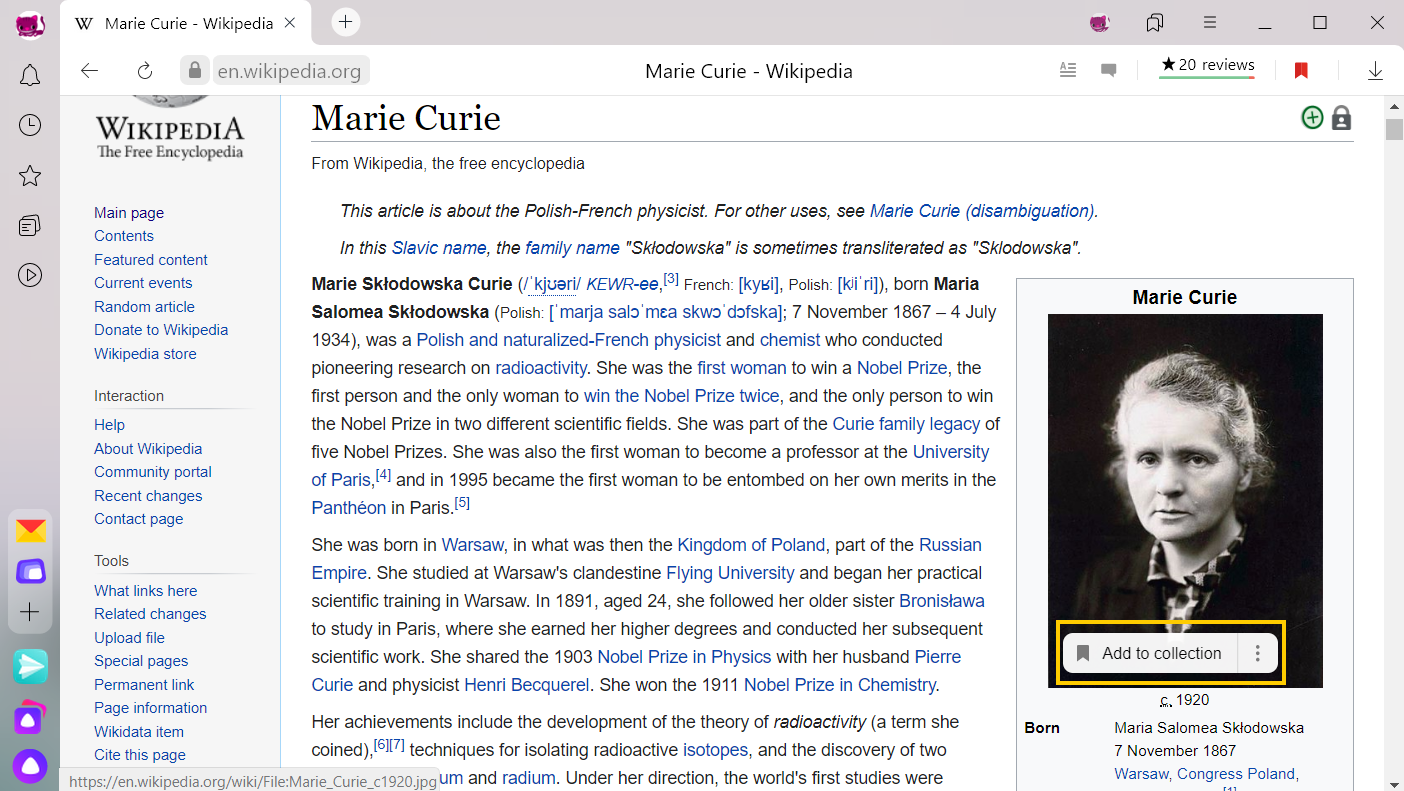Click the page vertical scrollbar thumb

(x=1394, y=129)
